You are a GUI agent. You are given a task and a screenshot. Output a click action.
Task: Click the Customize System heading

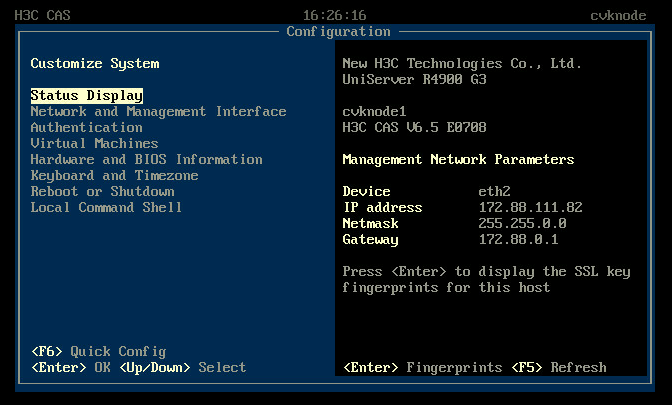(95, 64)
